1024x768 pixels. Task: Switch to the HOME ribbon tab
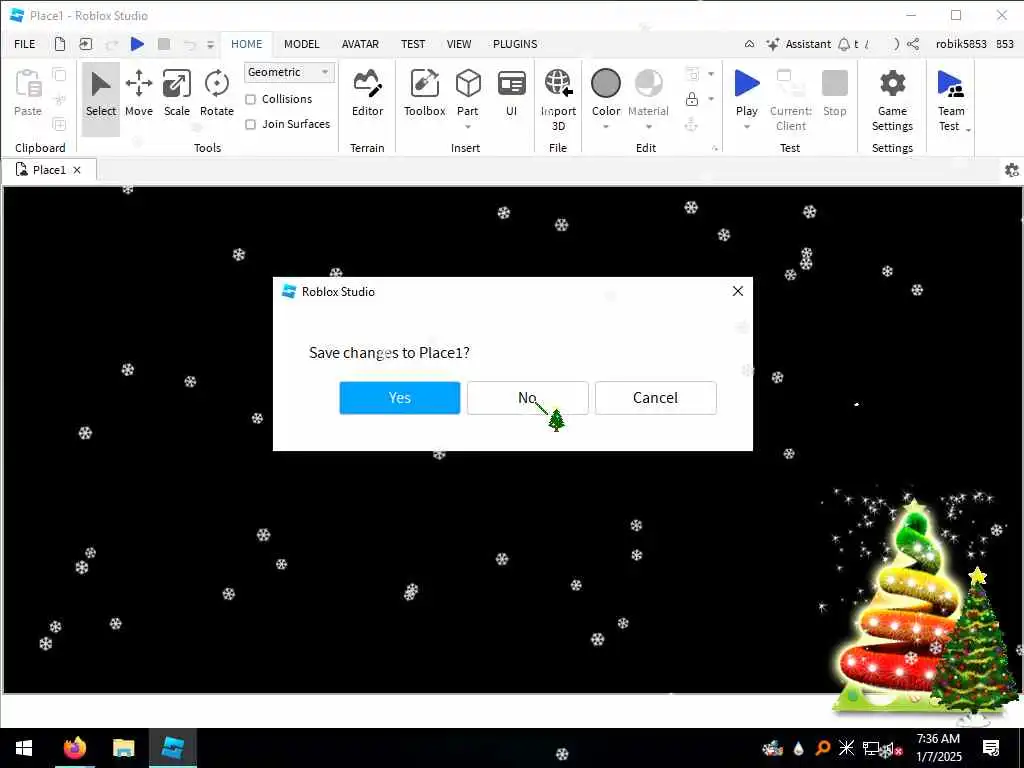pos(247,44)
